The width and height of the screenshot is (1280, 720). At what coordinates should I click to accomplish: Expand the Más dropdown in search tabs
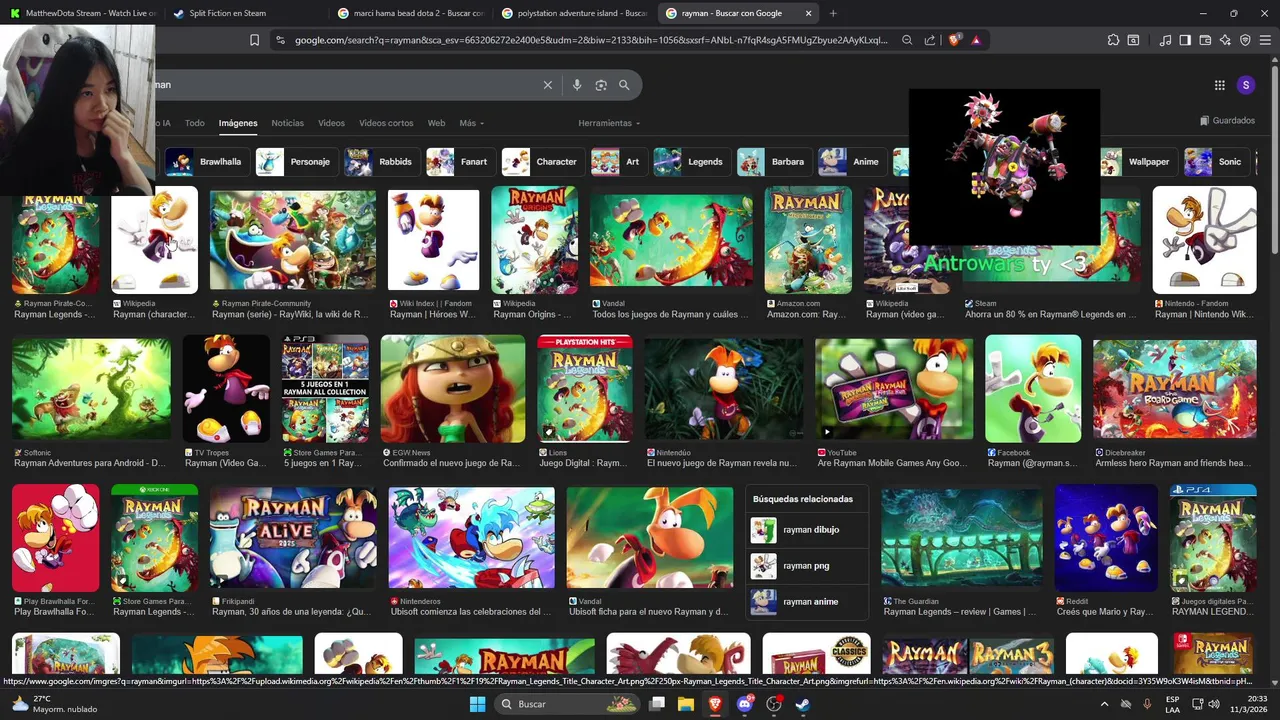(471, 123)
